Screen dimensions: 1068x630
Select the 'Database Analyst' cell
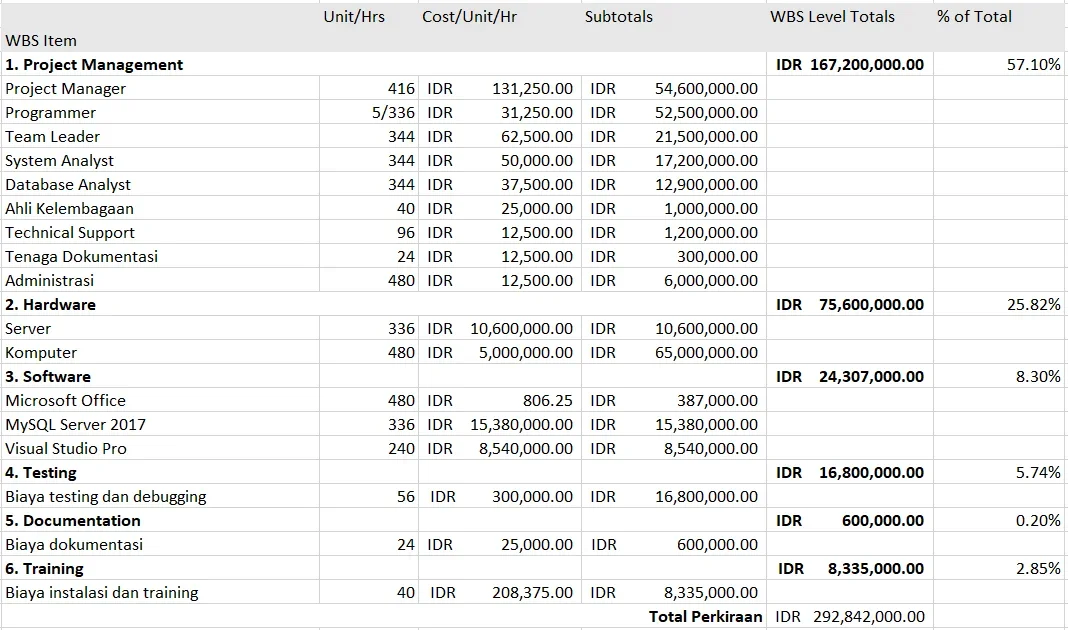67,185
